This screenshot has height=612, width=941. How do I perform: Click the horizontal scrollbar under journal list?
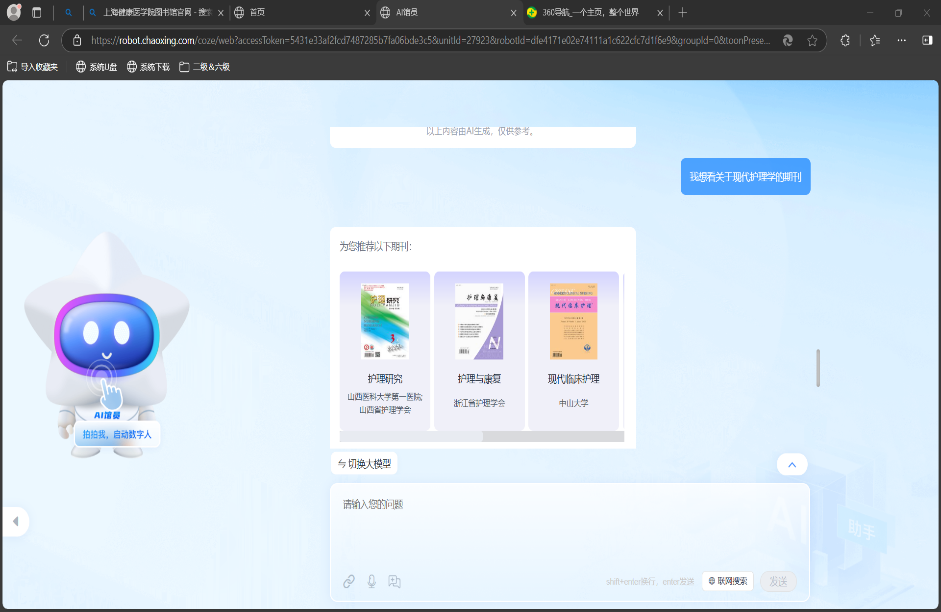(411, 436)
